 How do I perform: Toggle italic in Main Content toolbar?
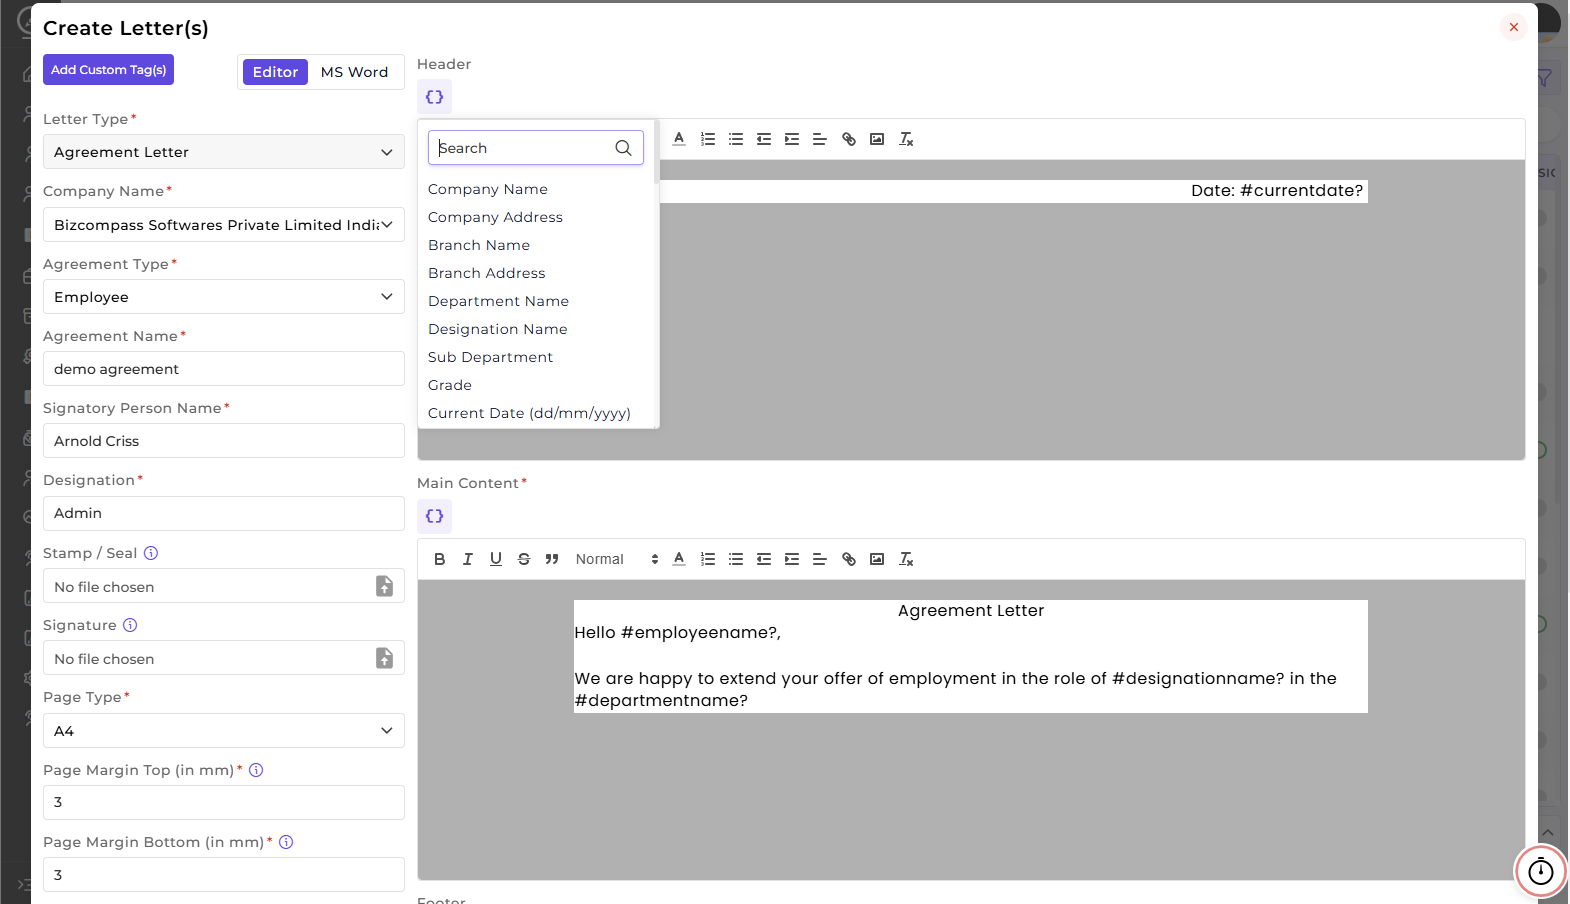(x=467, y=559)
